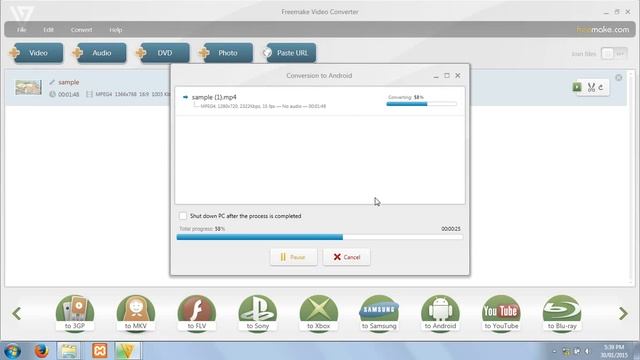Open the Convert menu
Image resolution: width=640 pixels, height=360 pixels.
81,30
